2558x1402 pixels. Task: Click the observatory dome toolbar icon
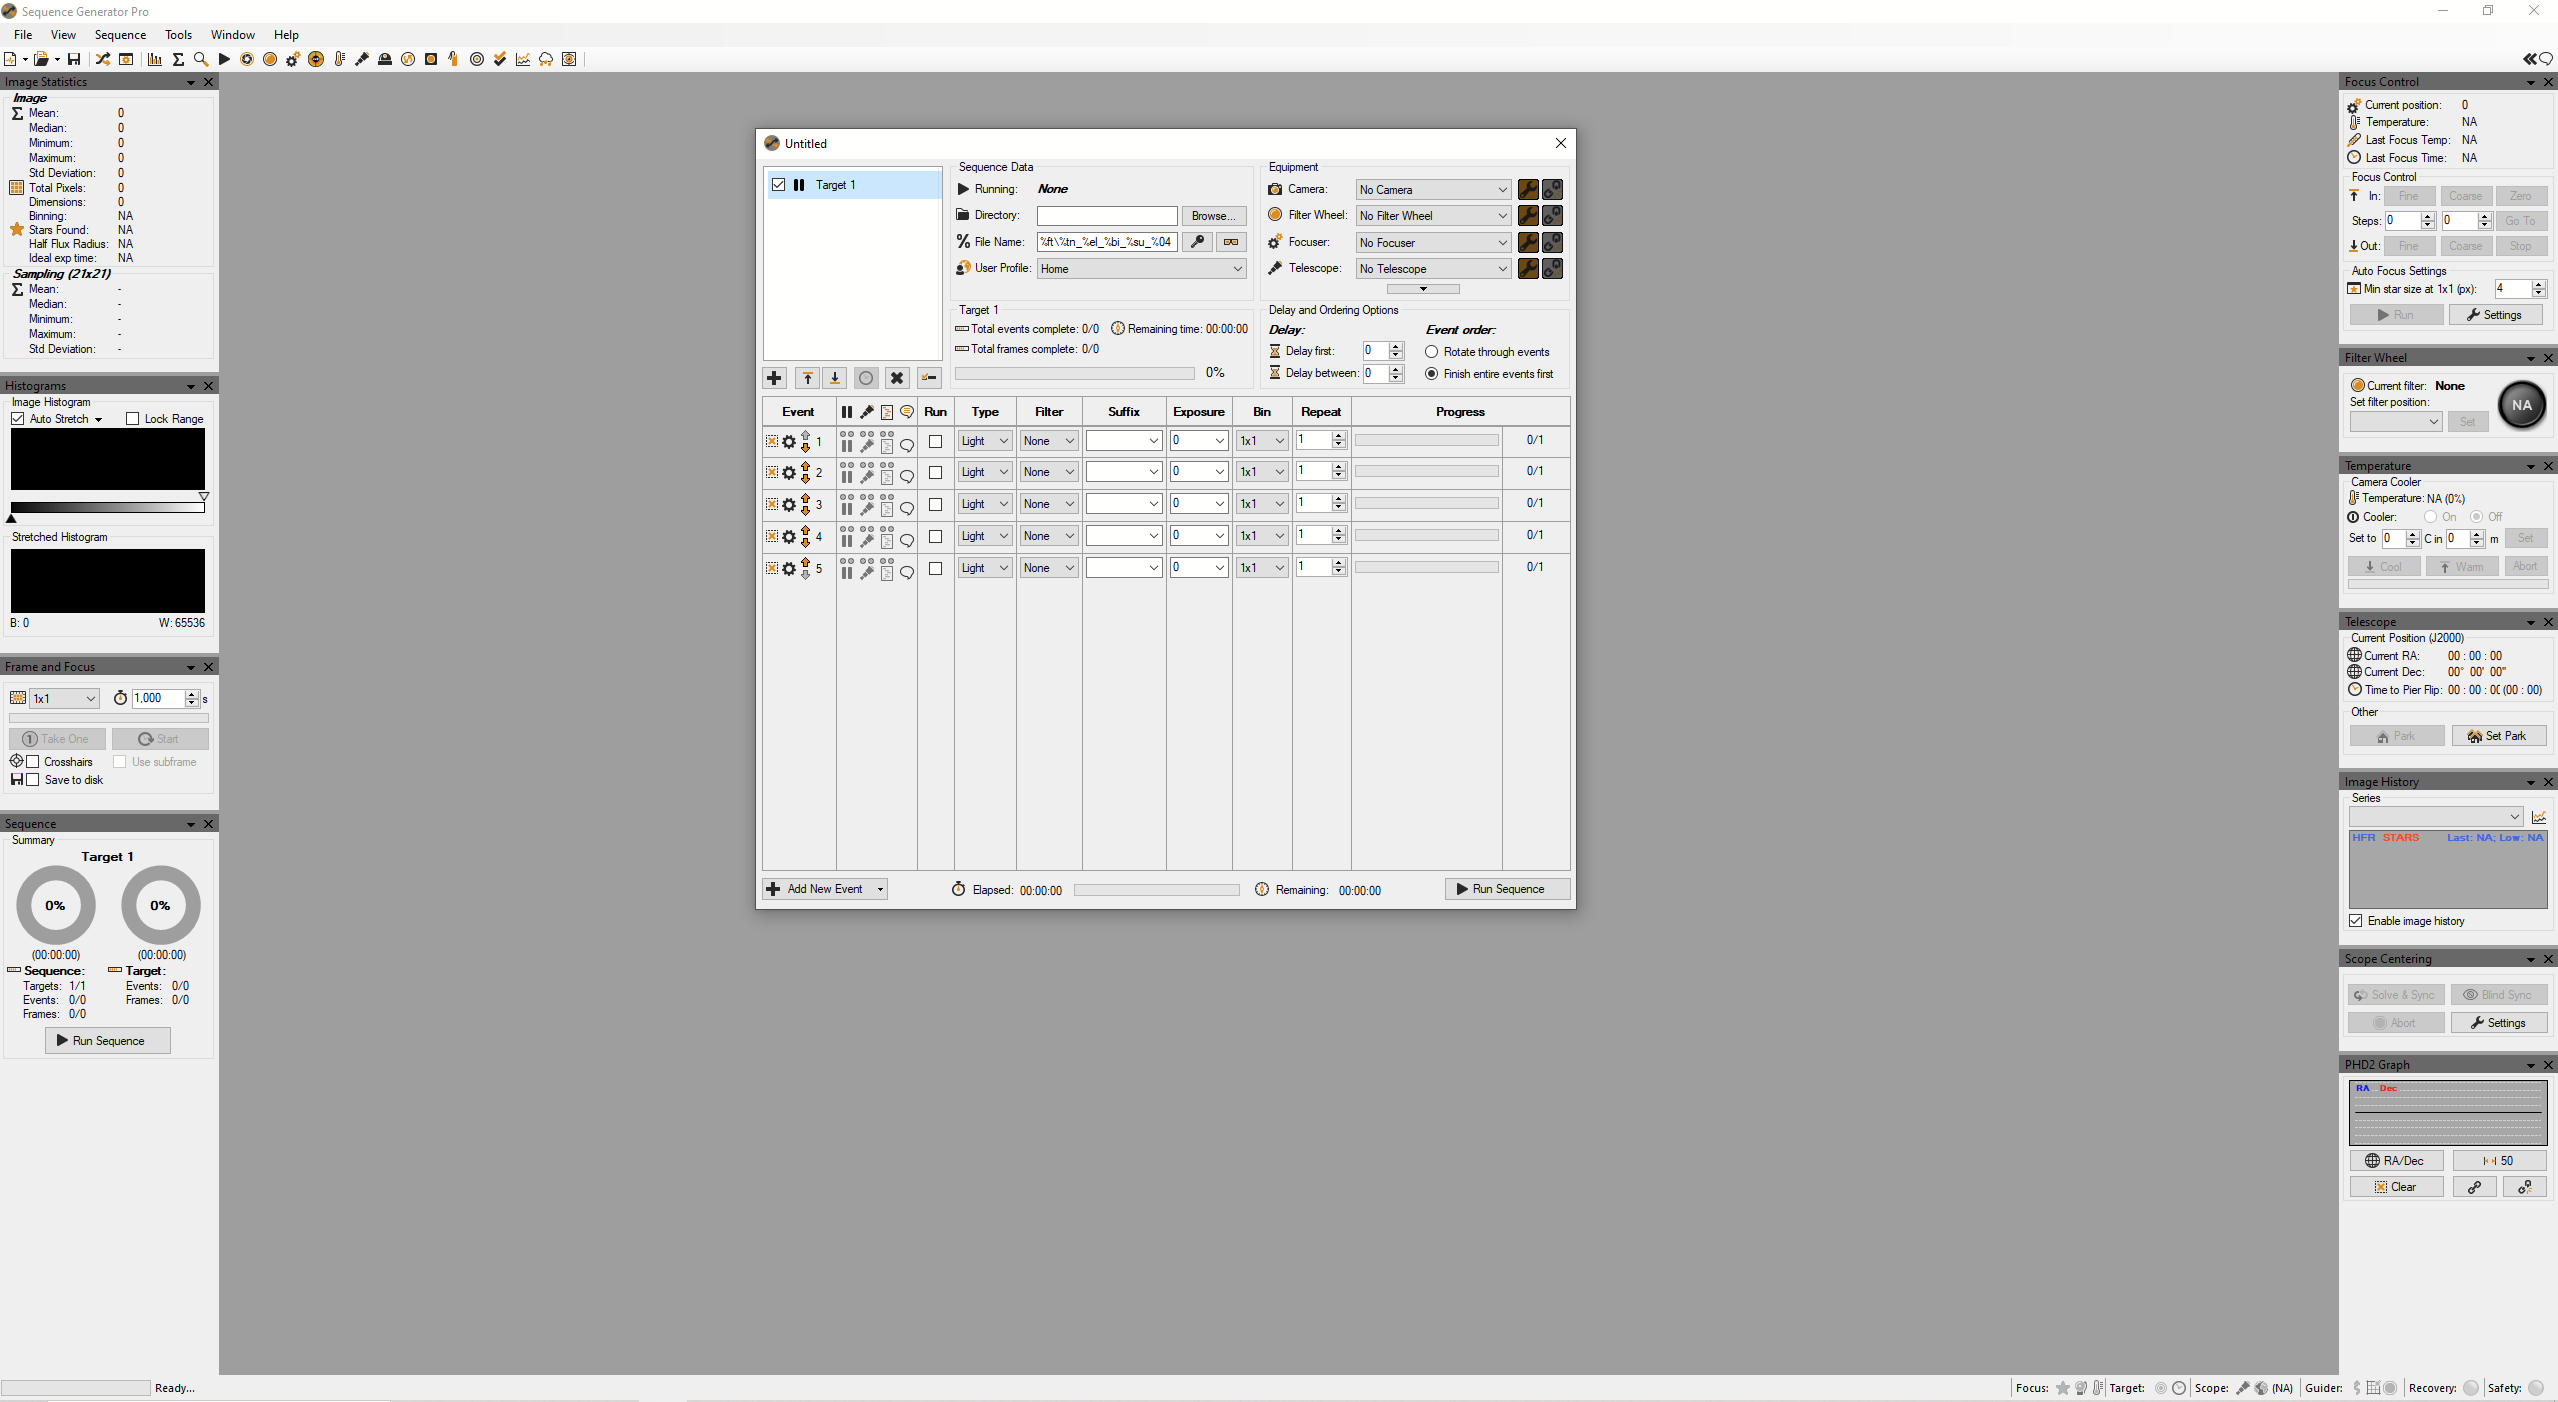point(385,59)
